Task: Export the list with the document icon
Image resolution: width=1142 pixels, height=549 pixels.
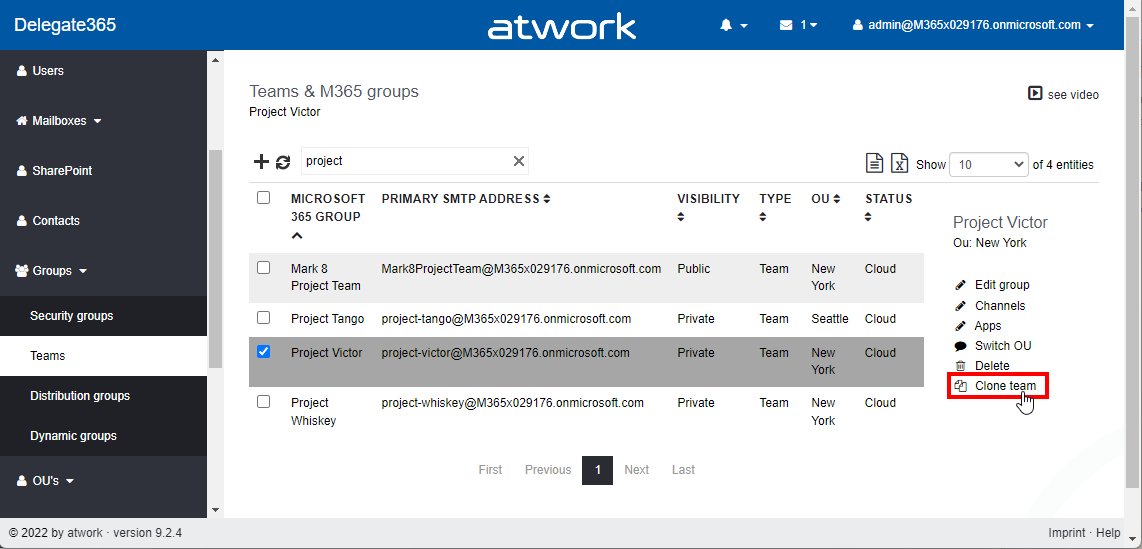Action: click(x=874, y=164)
